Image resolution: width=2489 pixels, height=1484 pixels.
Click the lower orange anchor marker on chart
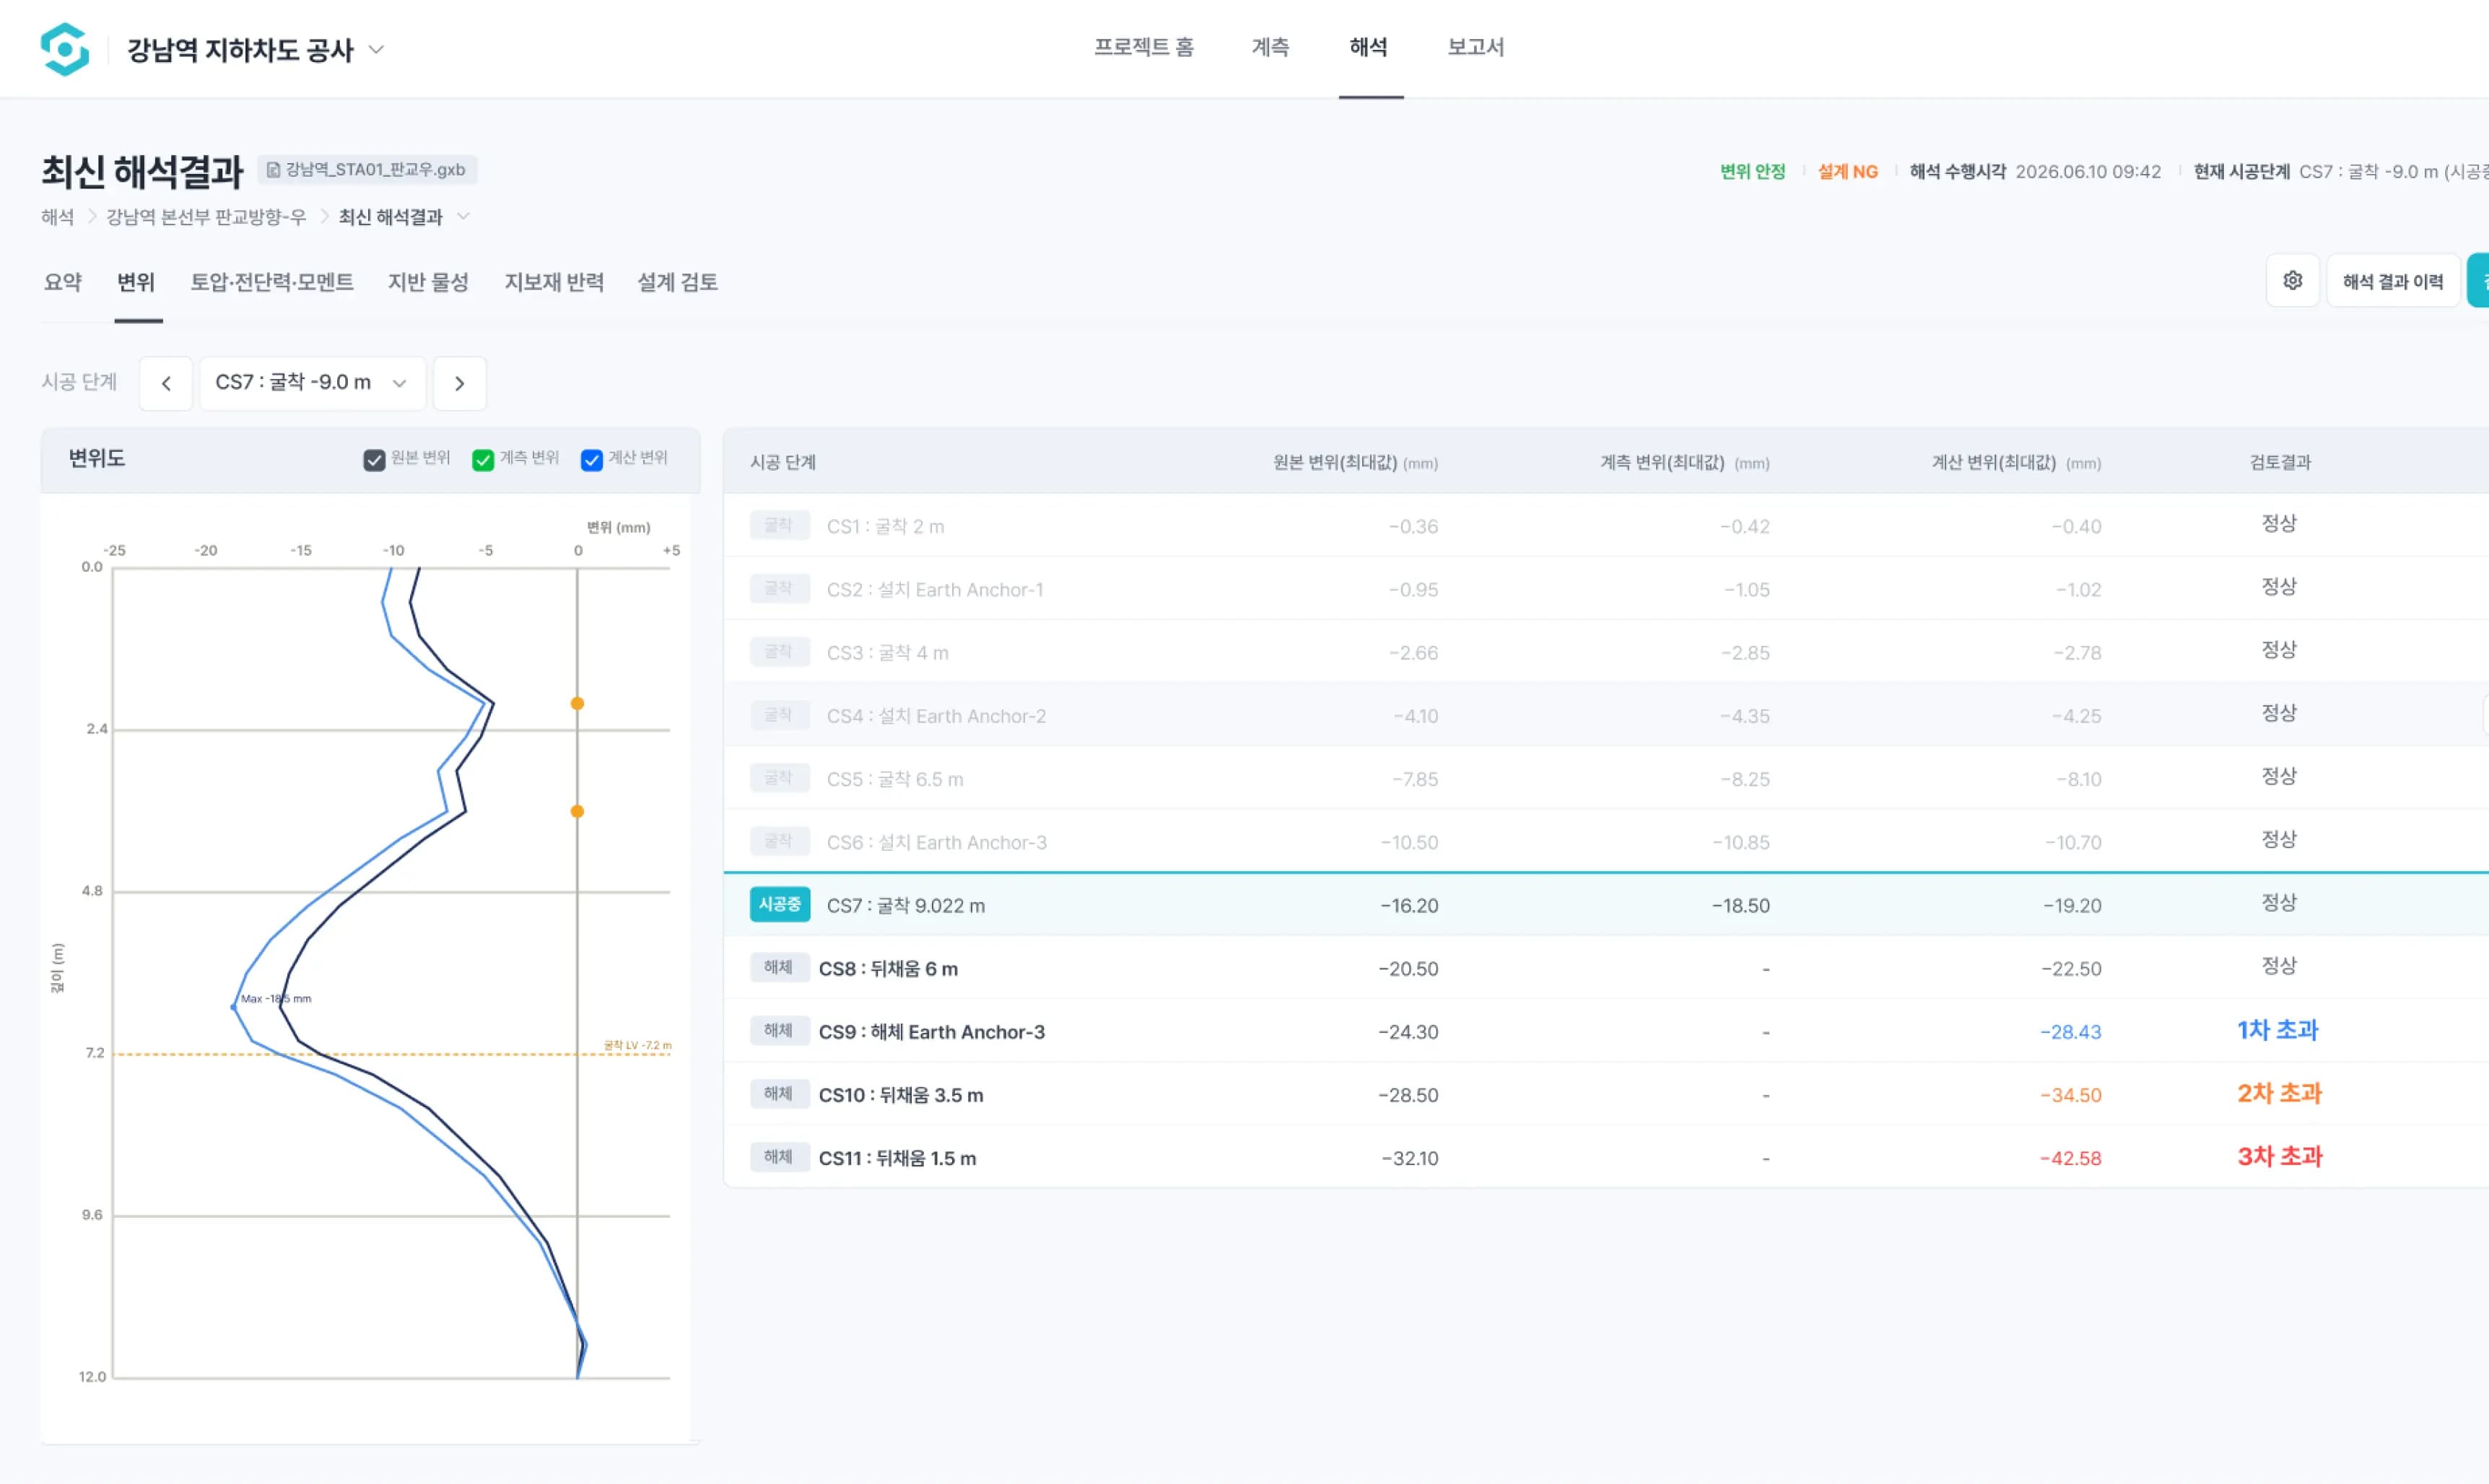(577, 811)
